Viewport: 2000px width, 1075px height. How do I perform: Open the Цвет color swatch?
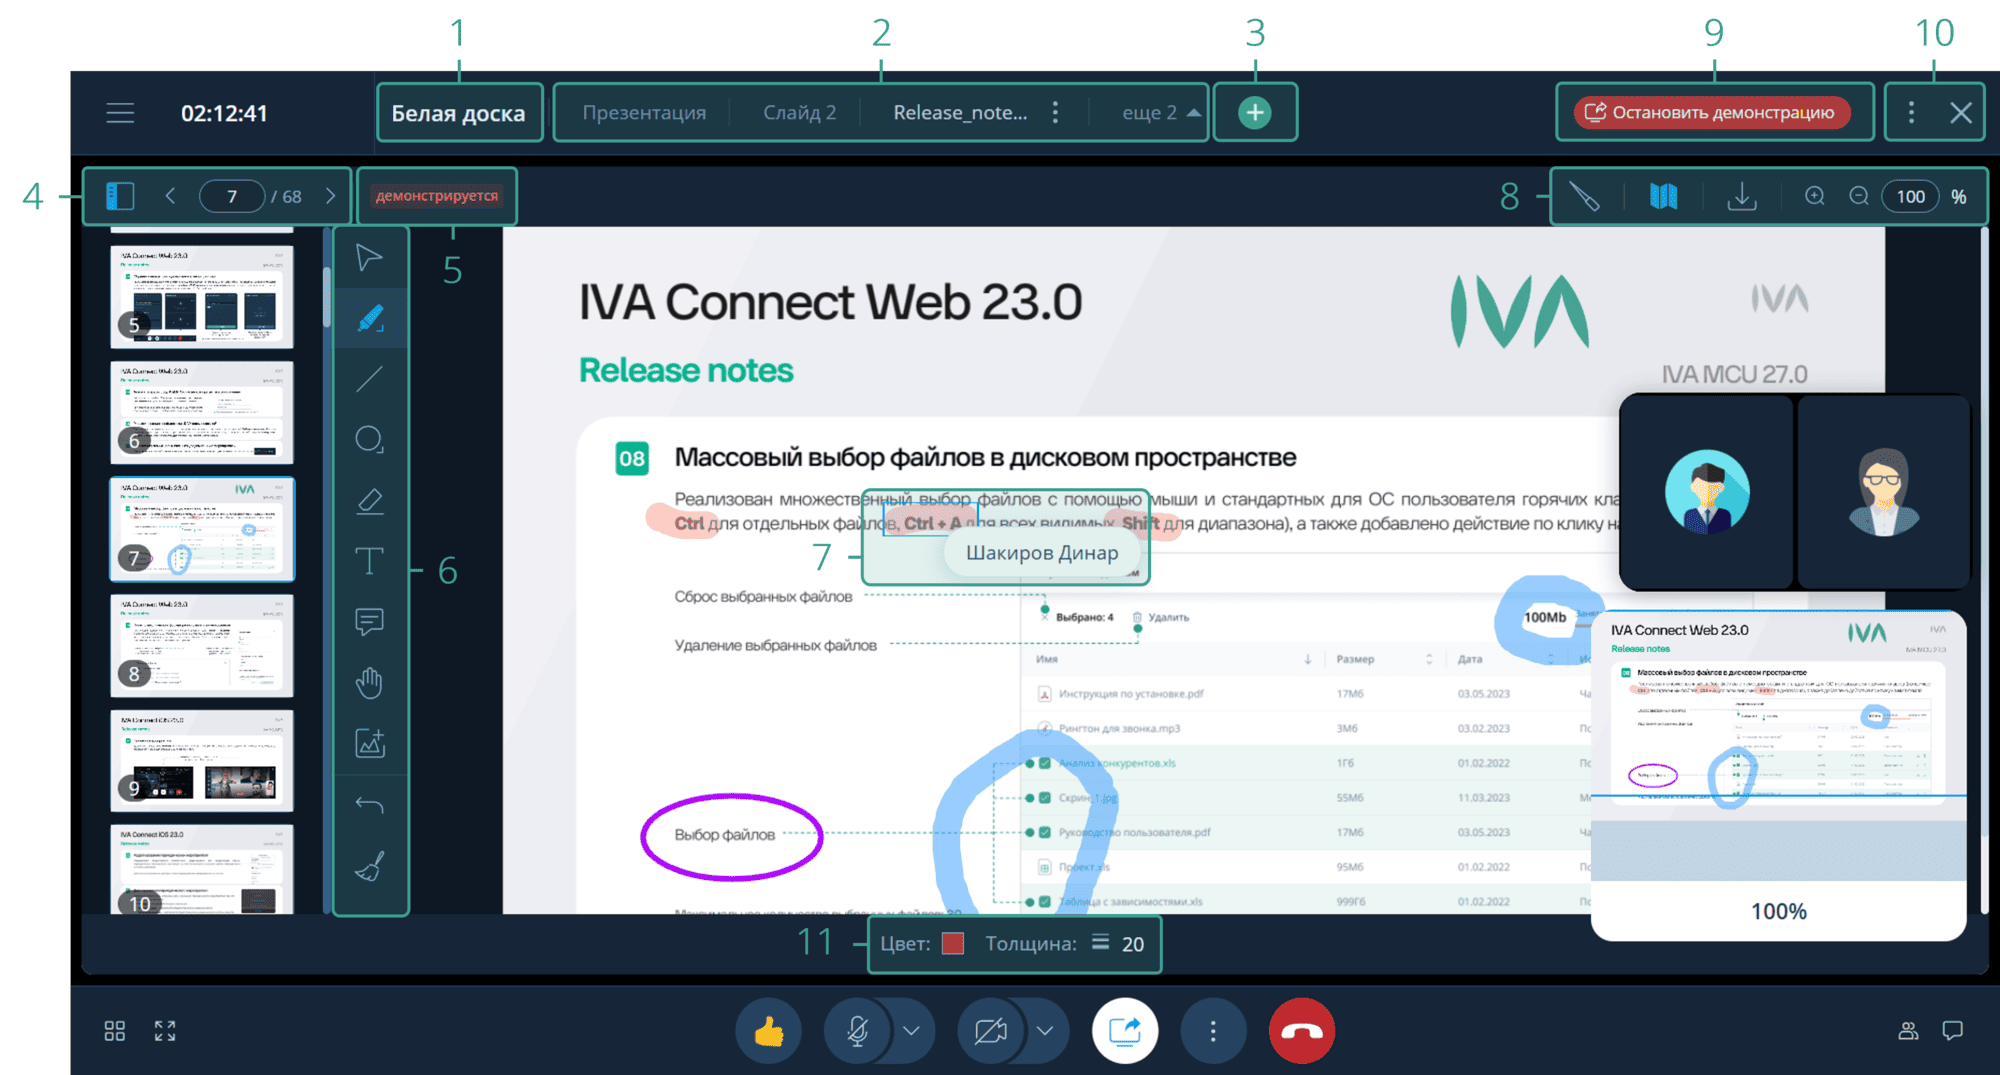[x=953, y=944]
